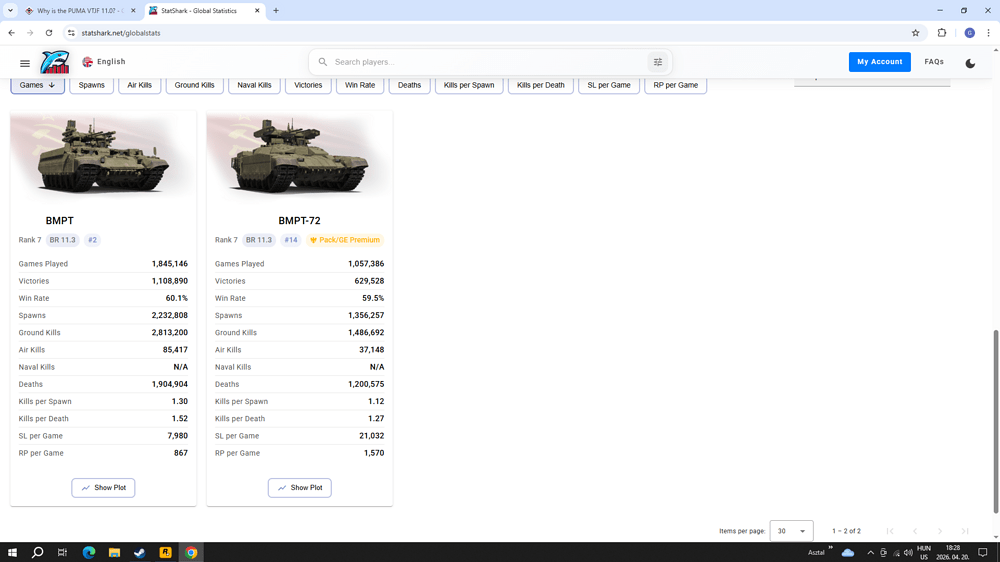Go to previous page of results
Image resolution: width=1000 pixels, height=562 pixels.
coord(915,531)
